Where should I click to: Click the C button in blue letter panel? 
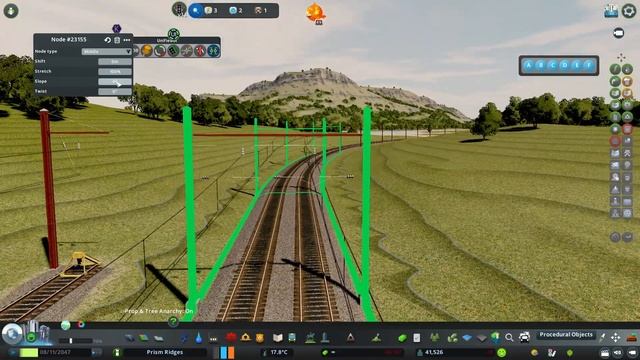pyautogui.click(x=553, y=65)
